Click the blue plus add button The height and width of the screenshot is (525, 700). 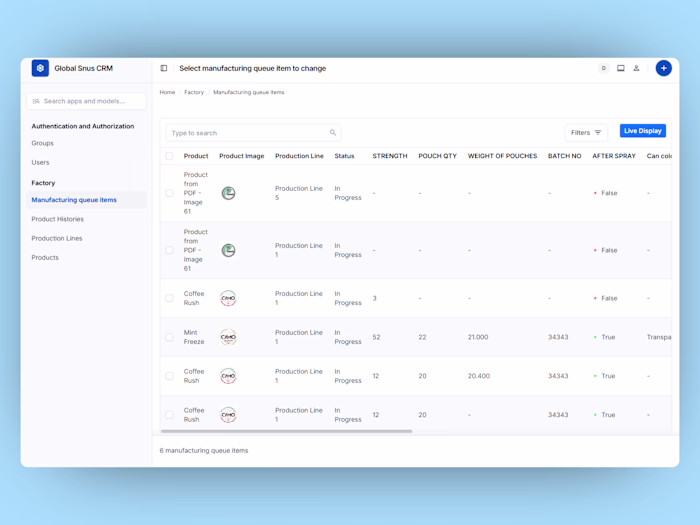(x=663, y=68)
